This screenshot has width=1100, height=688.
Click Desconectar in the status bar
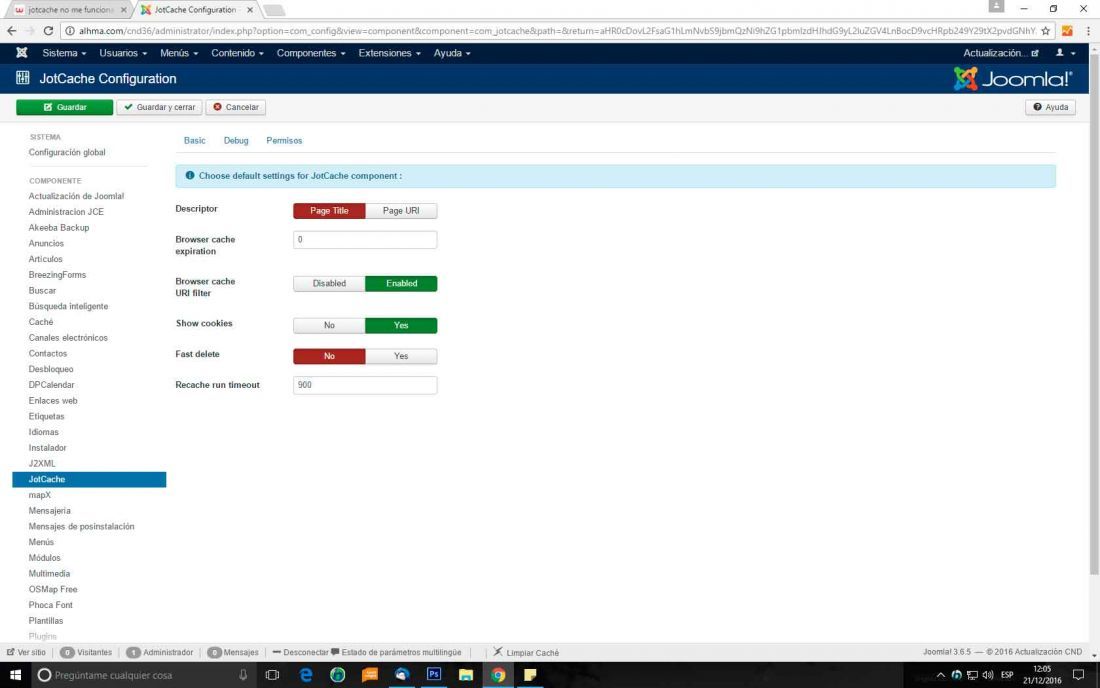[300, 652]
